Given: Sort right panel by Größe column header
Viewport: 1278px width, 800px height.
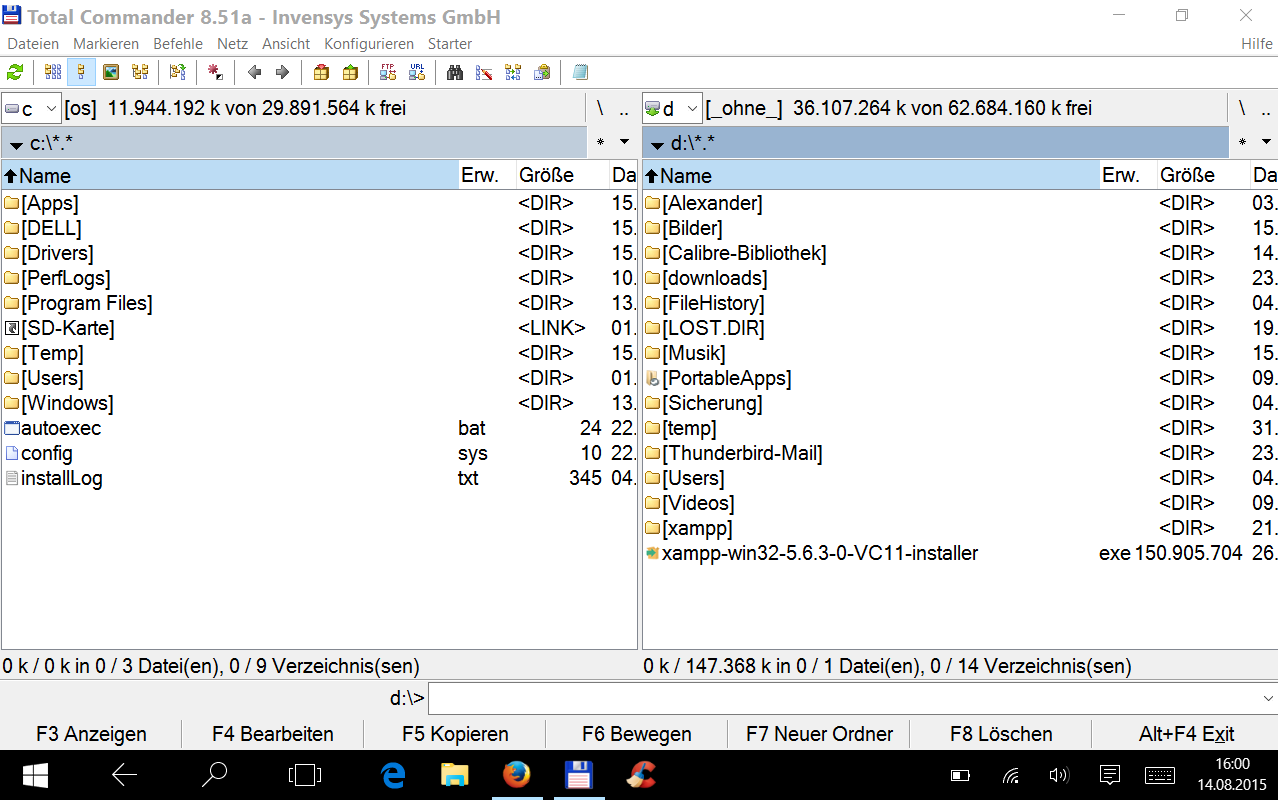Looking at the screenshot, I should point(1203,175).
